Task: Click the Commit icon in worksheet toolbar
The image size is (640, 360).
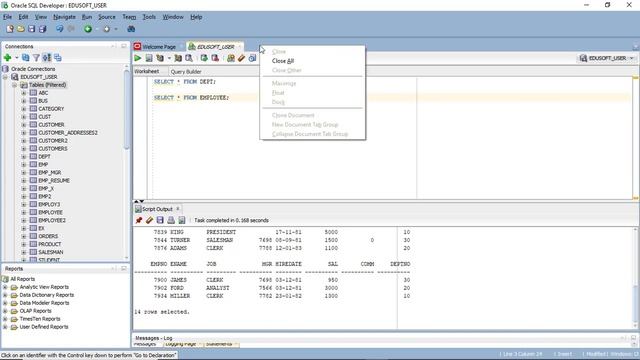Action: point(204,58)
